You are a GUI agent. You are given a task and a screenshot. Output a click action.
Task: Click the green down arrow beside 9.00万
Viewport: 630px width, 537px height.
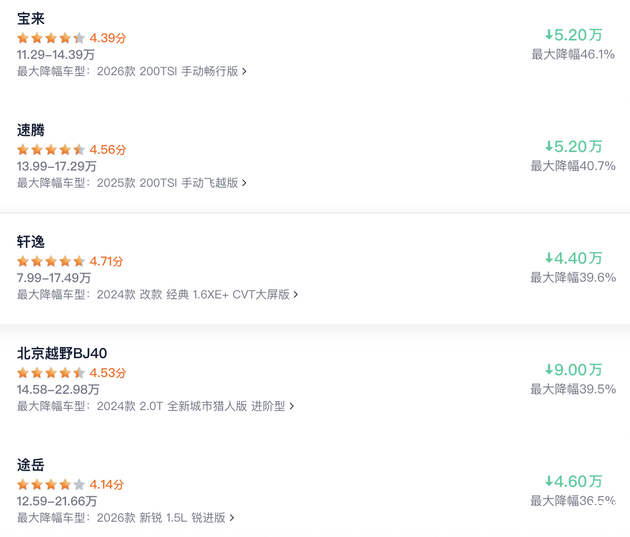click(549, 370)
